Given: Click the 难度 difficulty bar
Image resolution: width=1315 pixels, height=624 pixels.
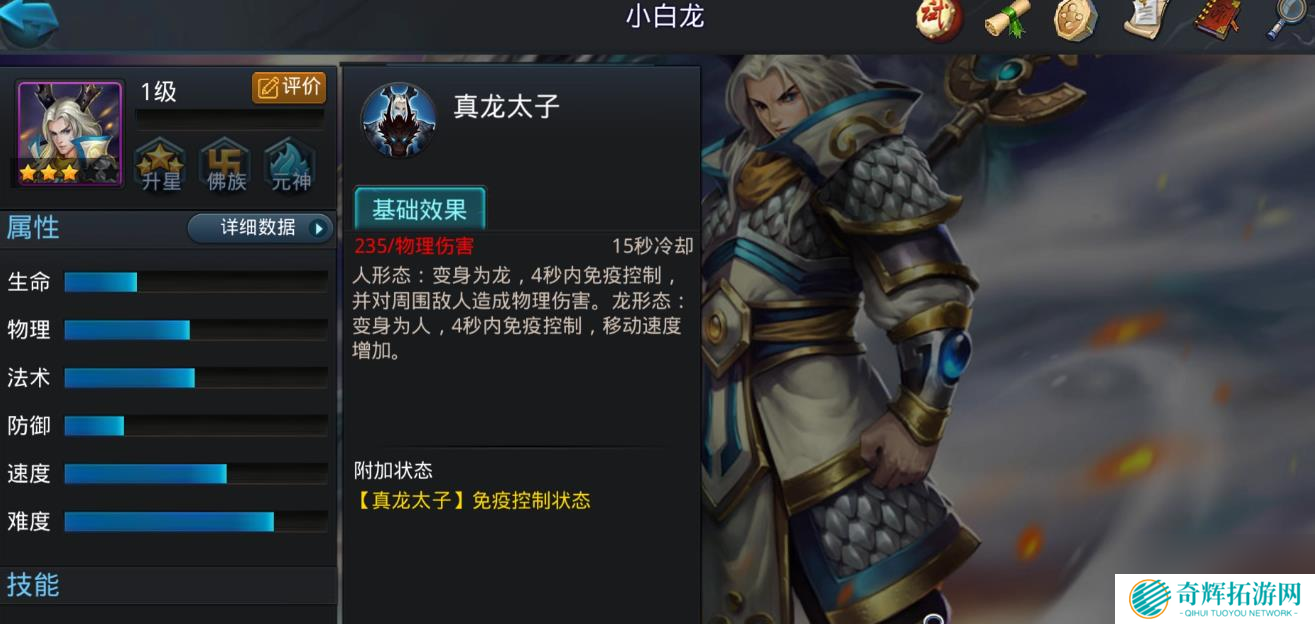Looking at the screenshot, I should click(x=196, y=521).
